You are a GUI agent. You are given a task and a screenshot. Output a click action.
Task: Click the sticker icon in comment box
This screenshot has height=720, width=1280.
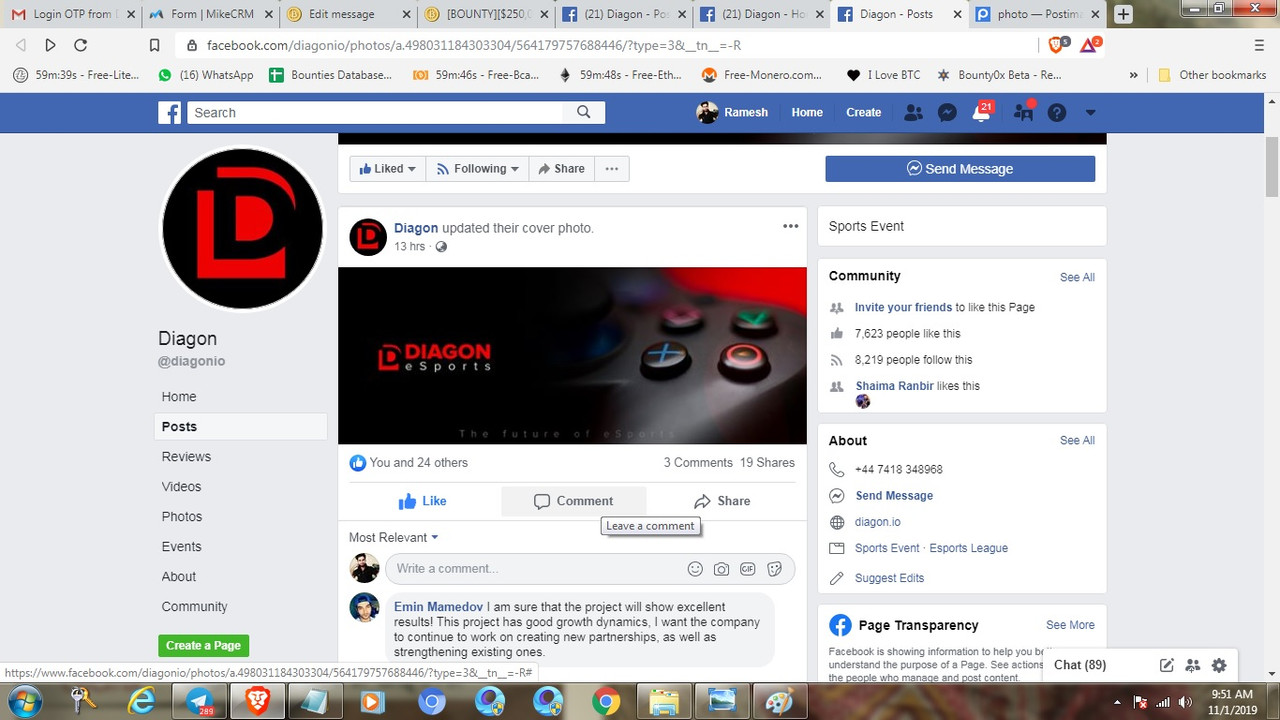tap(774, 569)
